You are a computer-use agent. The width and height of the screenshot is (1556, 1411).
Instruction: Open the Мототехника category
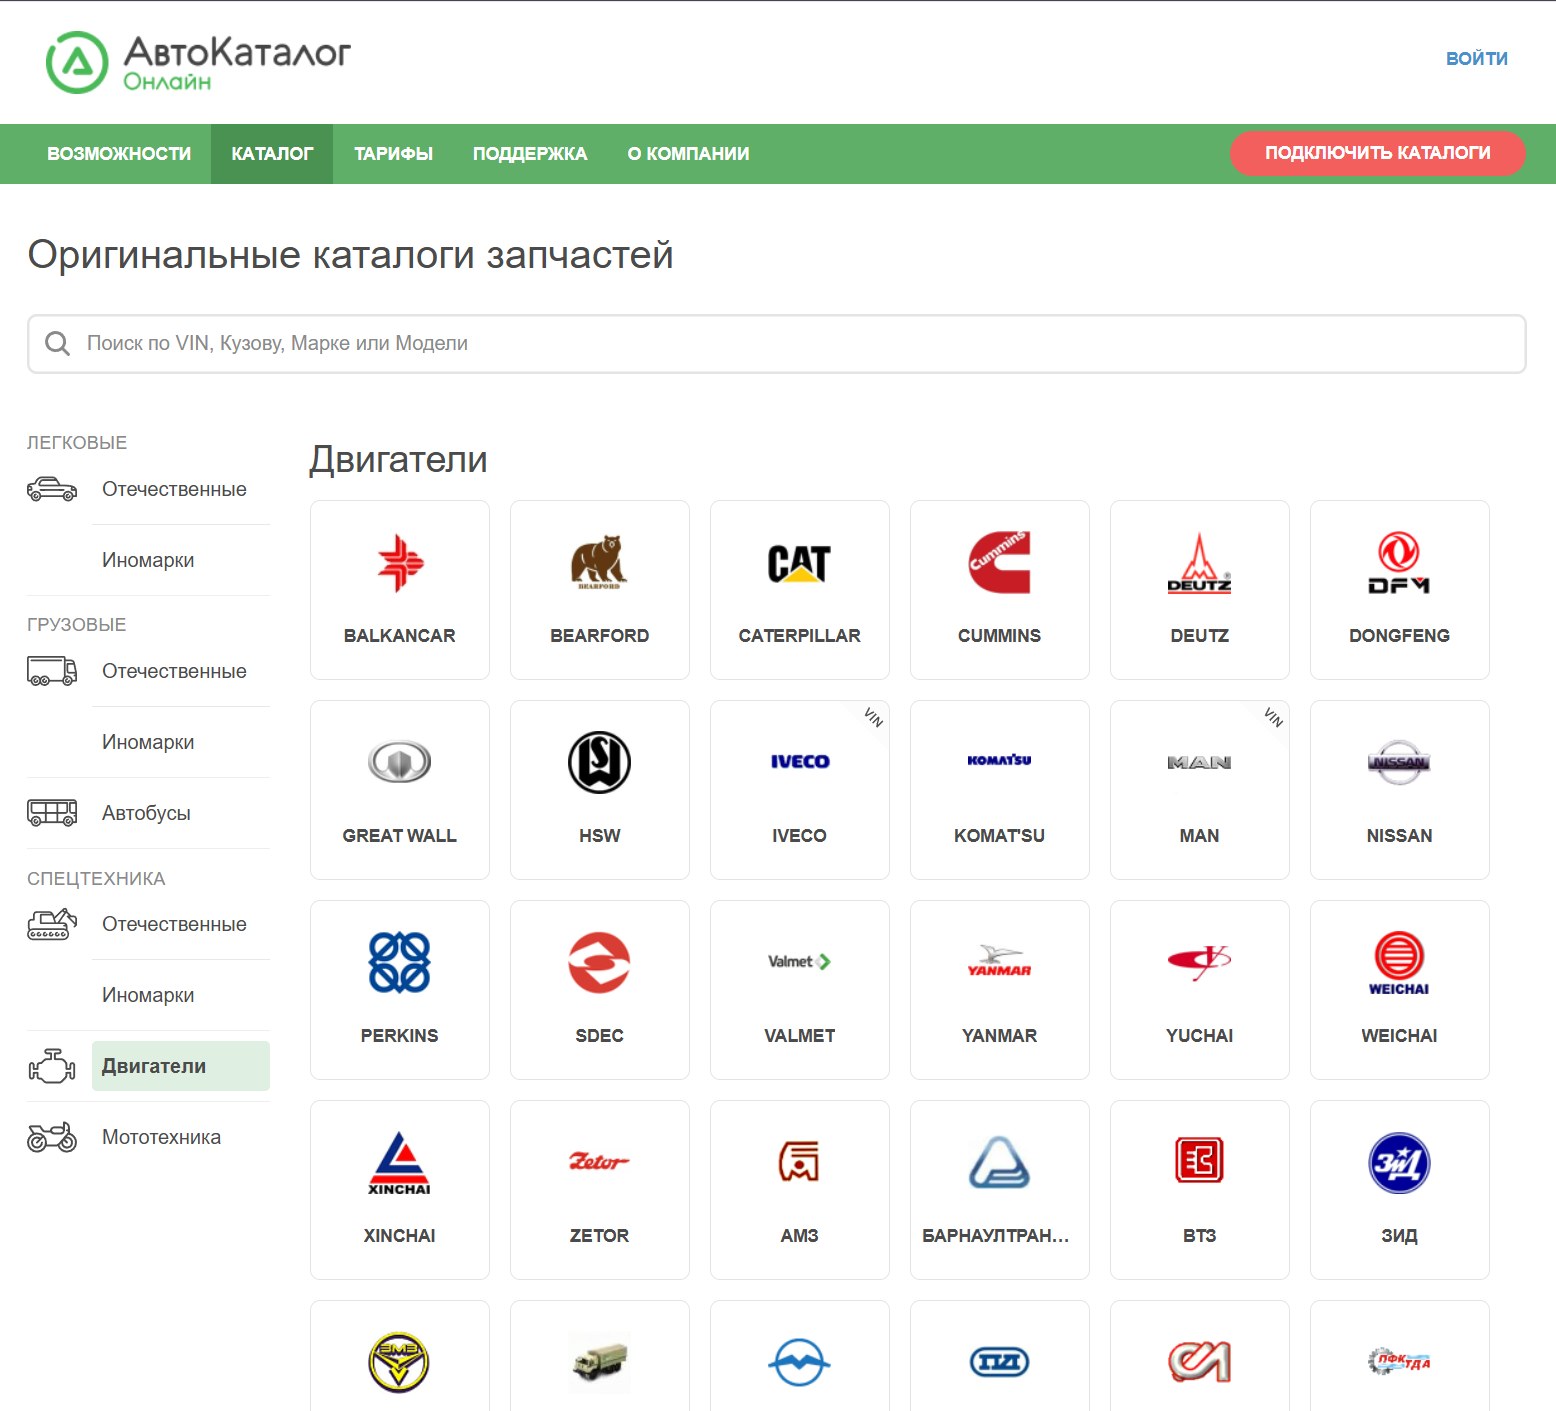tap(161, 1137)
